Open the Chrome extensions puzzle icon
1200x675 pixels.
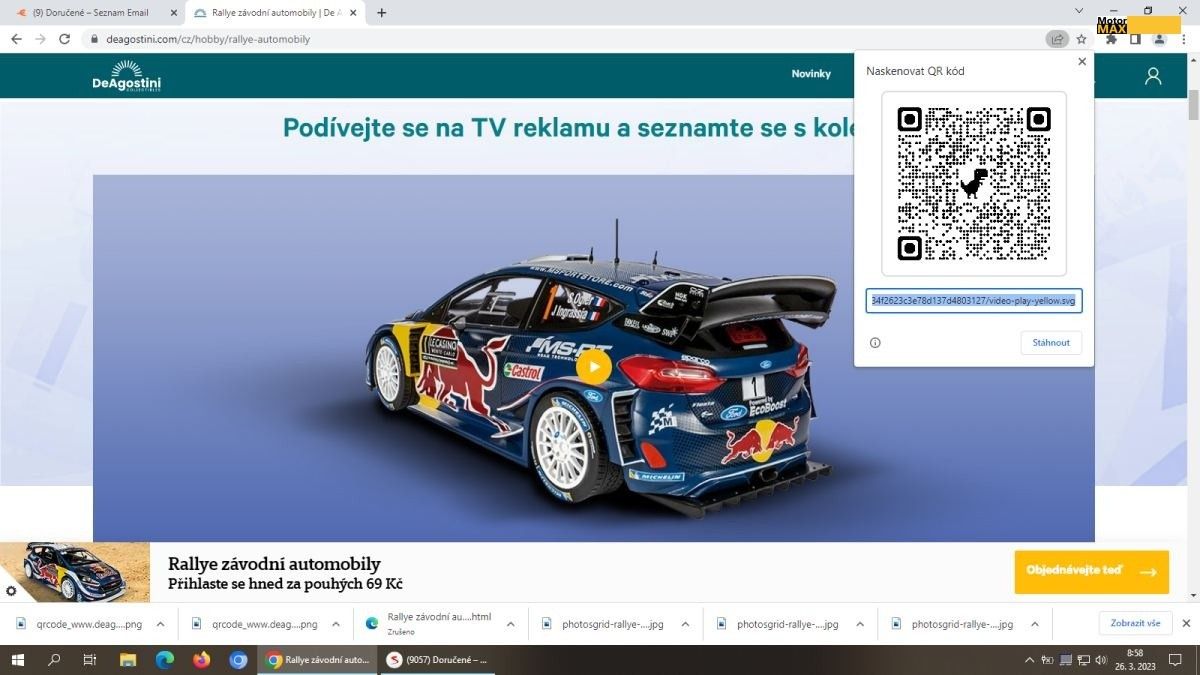(1110, 39)
